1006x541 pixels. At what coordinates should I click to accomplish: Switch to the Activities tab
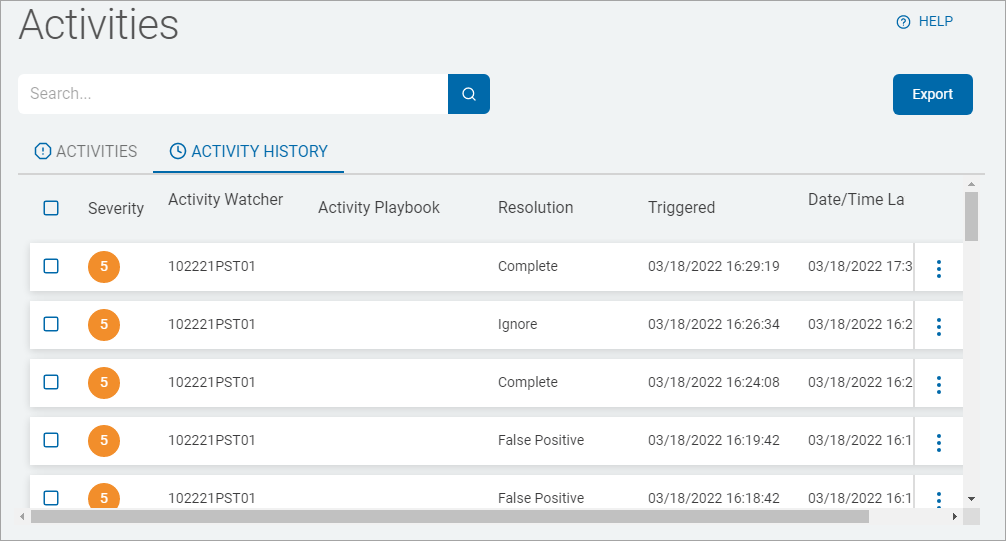click(86, 152)
